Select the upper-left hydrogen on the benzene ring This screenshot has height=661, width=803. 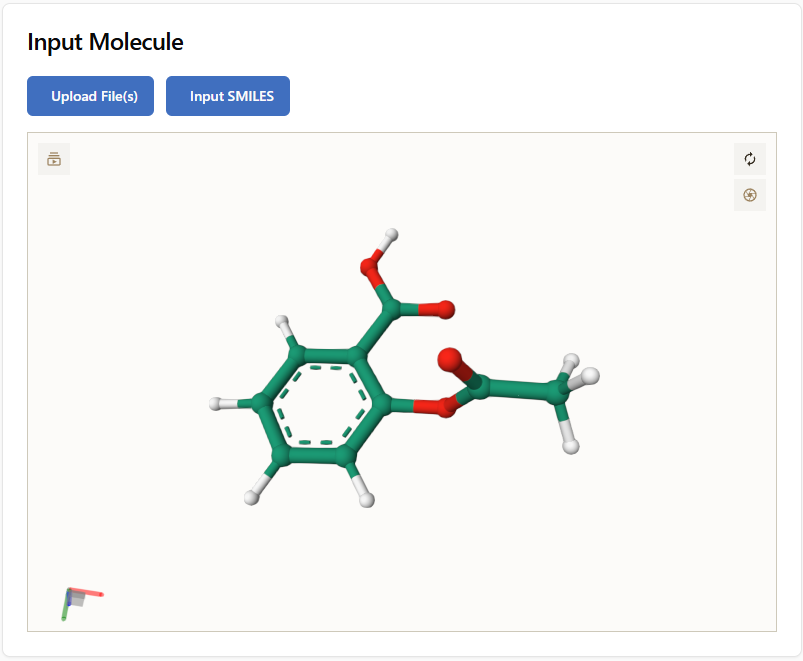point(283,322)
